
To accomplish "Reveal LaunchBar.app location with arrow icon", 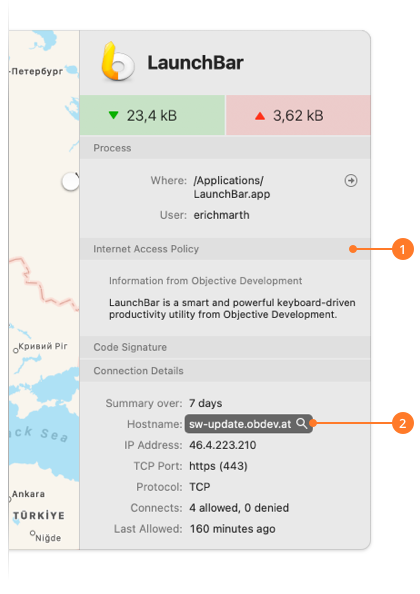I will [351, 180].
